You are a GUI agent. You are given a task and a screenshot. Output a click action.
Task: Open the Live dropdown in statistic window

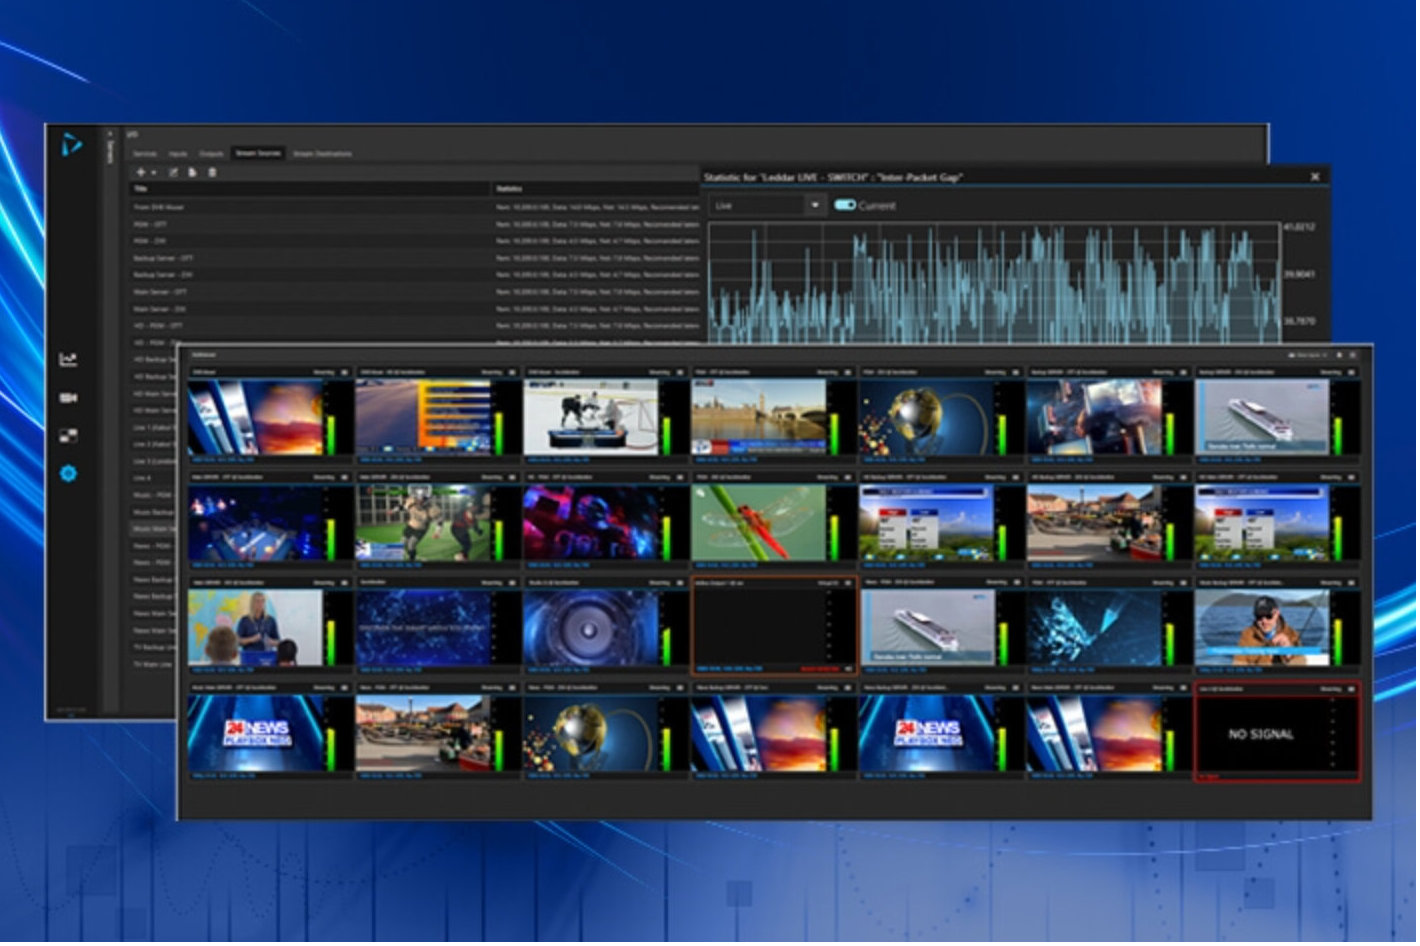tap(767, 205)
